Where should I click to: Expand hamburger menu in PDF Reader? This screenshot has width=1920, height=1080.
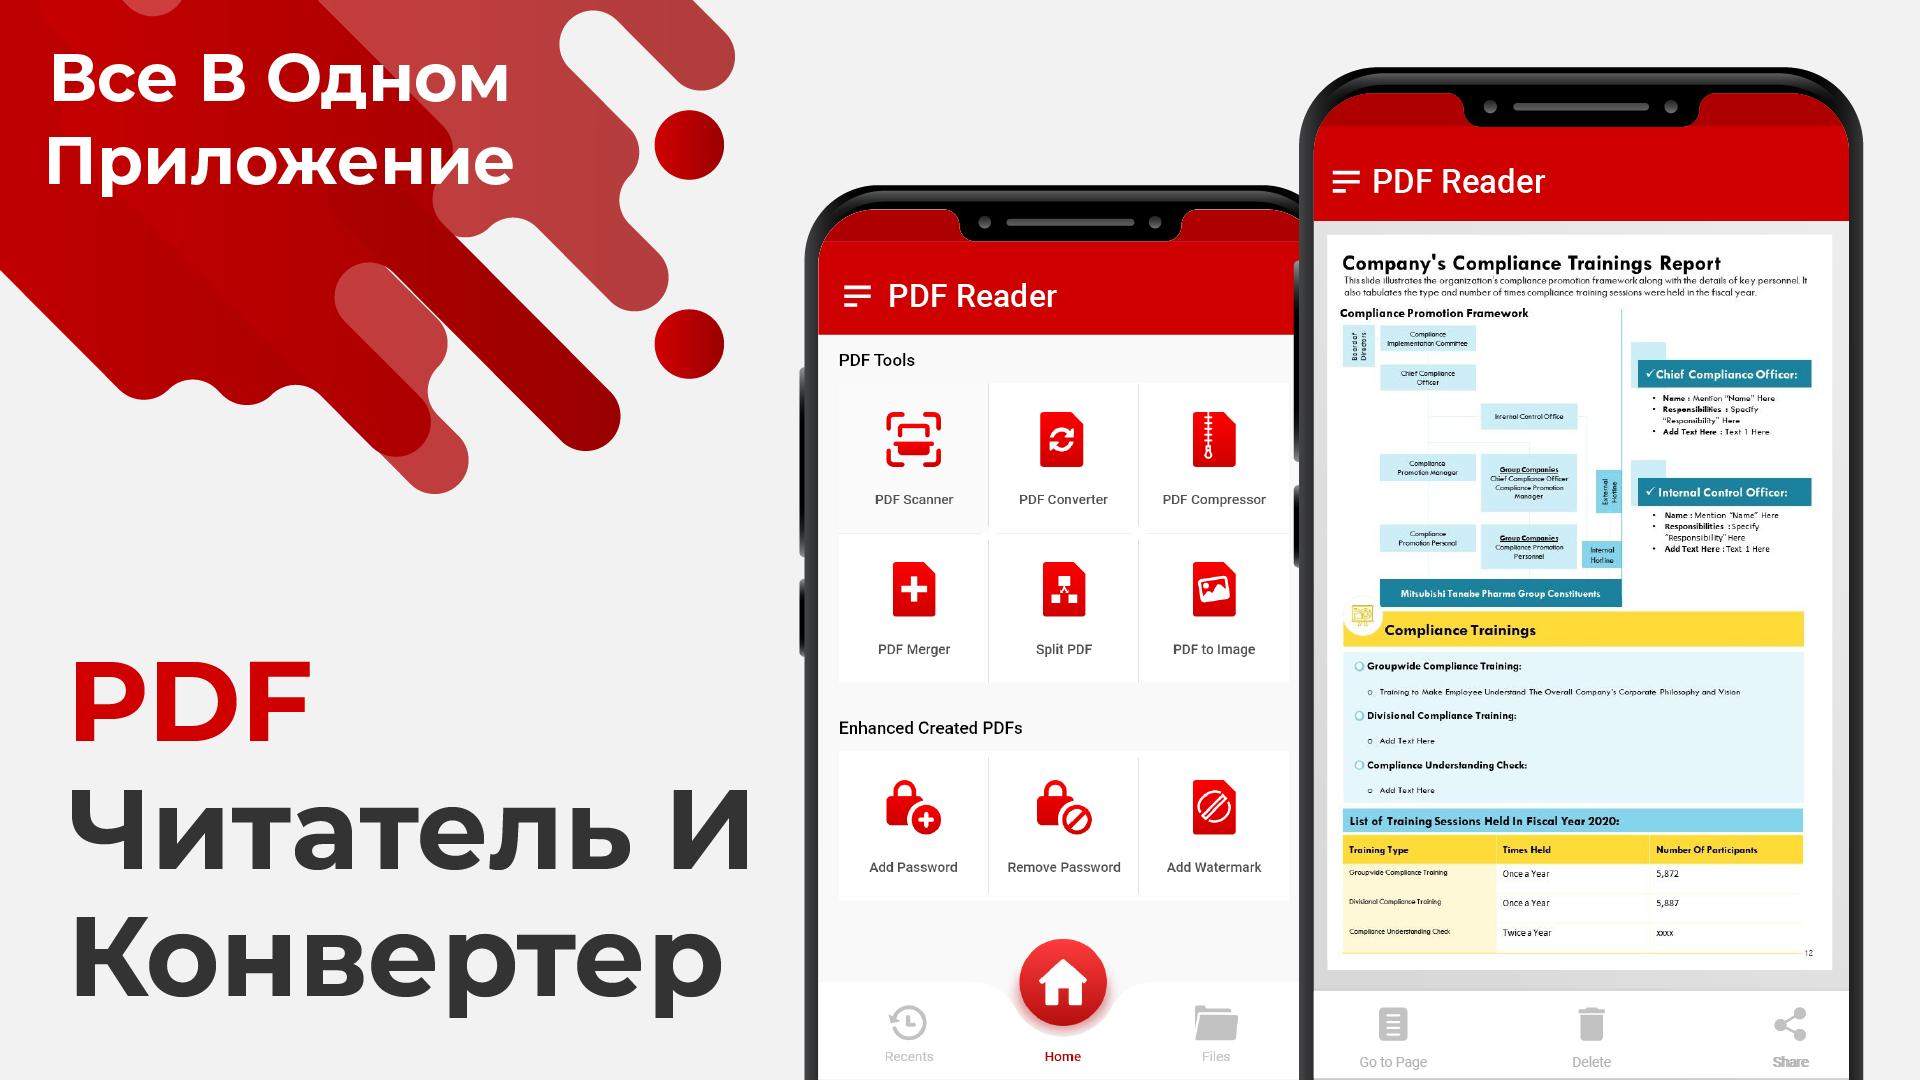click(858, 295)
